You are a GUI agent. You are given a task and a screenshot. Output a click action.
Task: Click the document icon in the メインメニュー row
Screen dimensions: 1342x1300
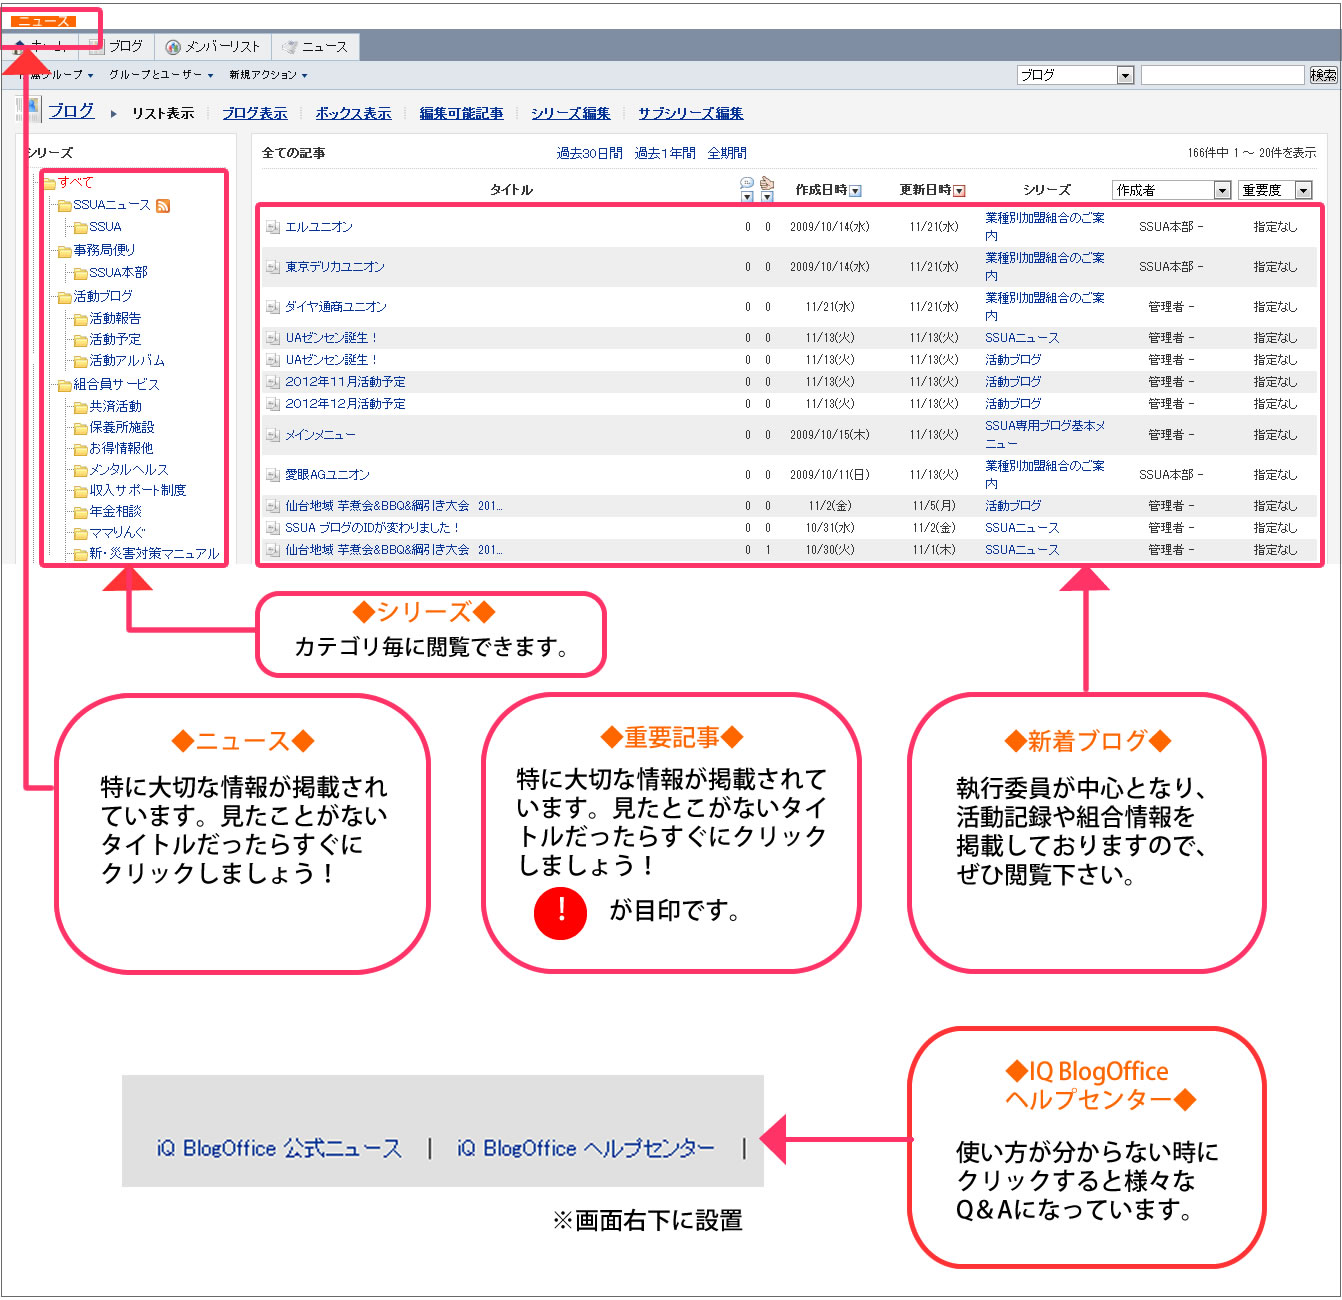tap(273, 436)
